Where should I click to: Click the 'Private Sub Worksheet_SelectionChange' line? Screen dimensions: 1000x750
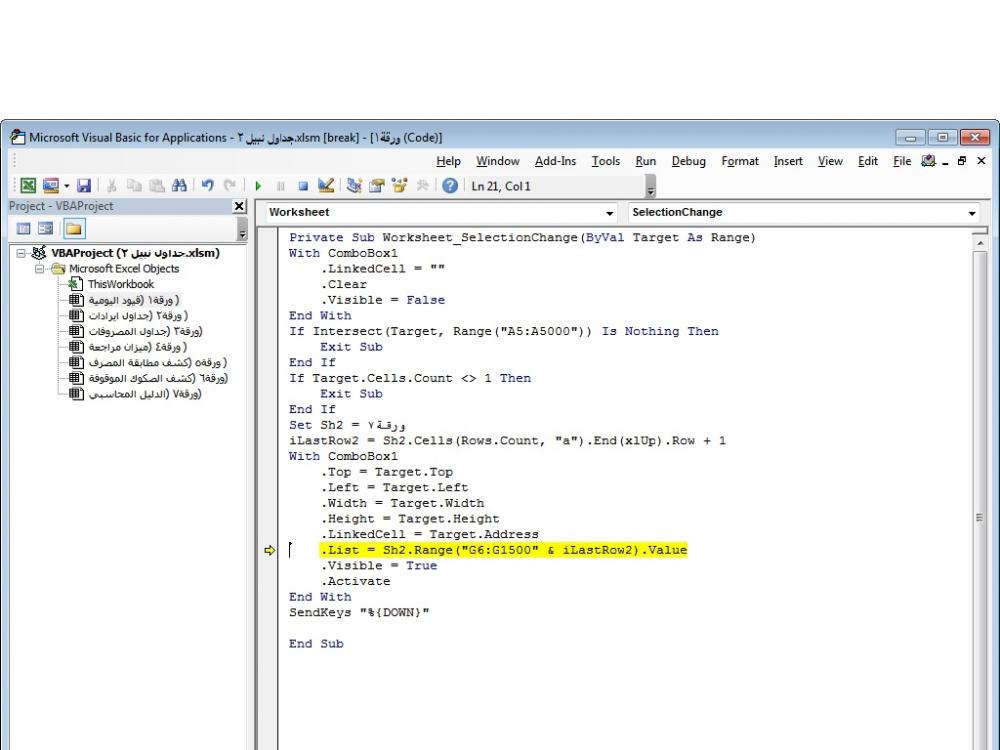point(522,238)
